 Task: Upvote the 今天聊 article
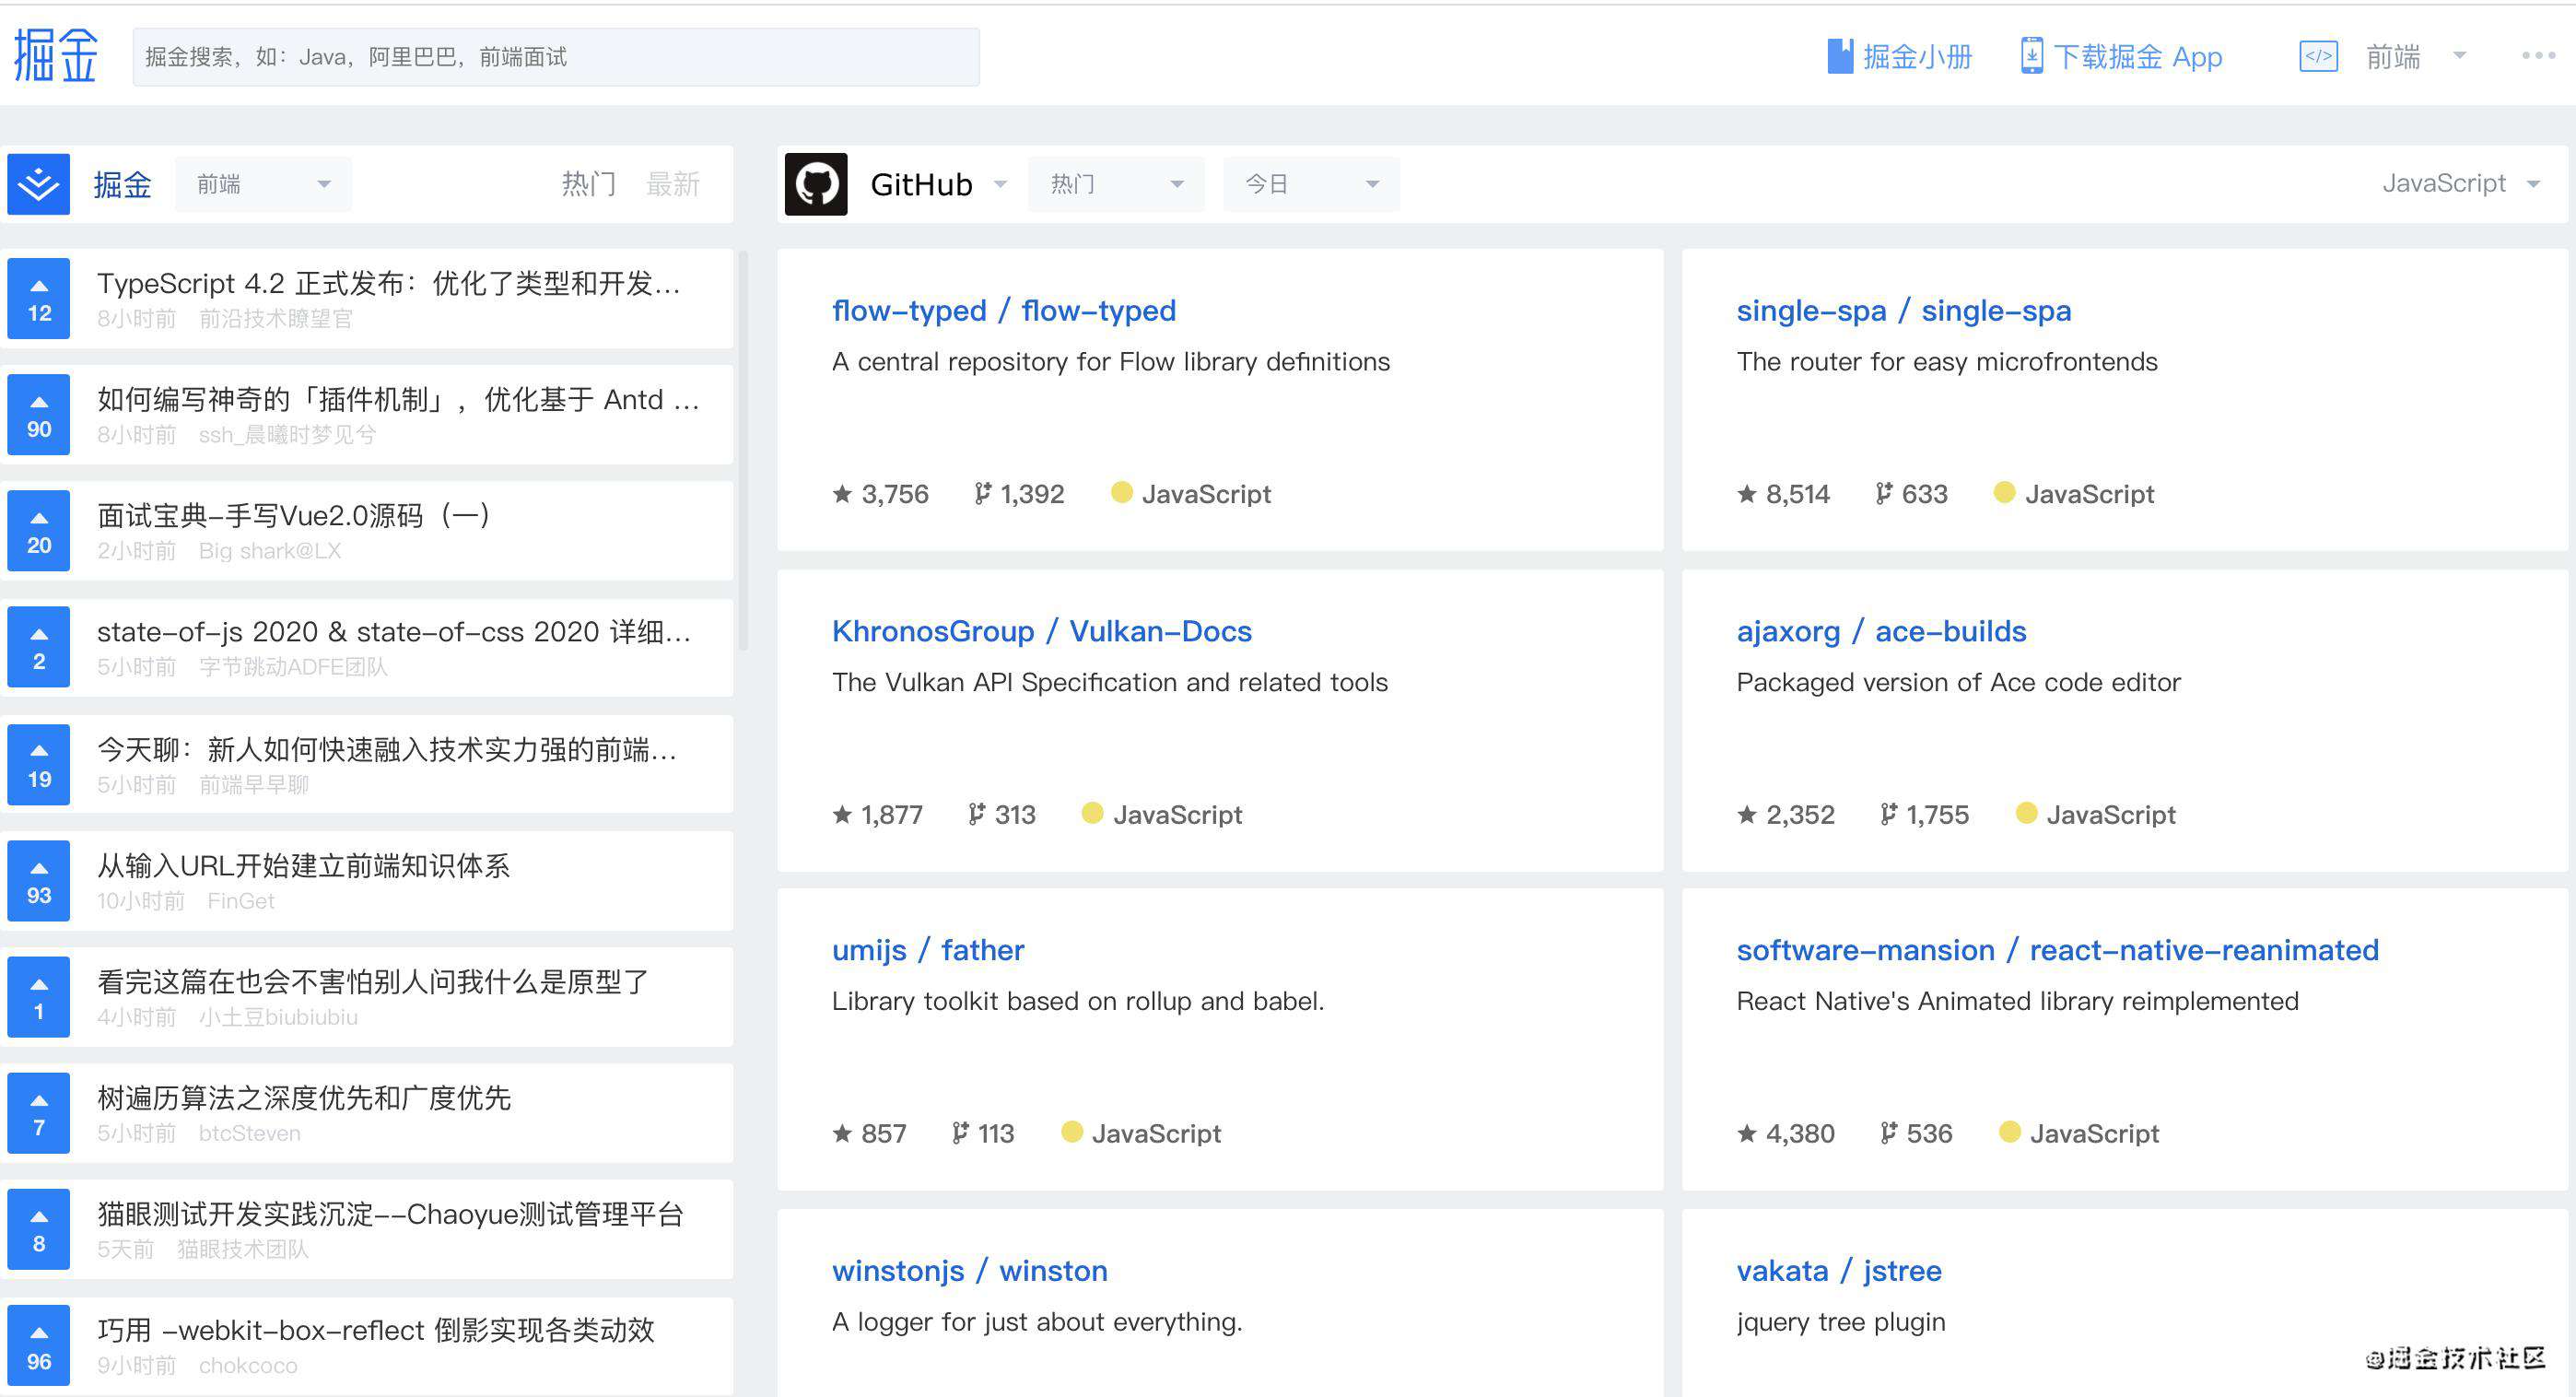(38, 764)
